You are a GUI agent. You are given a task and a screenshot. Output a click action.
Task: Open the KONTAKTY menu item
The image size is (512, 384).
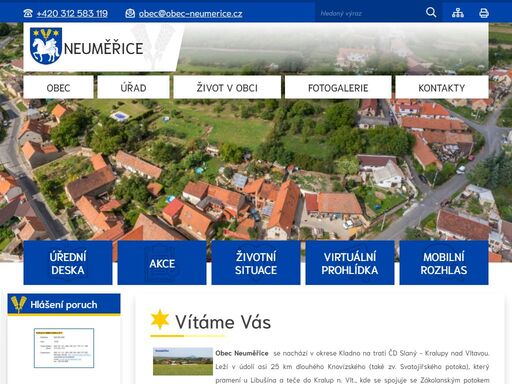click(x=442, y=87)
